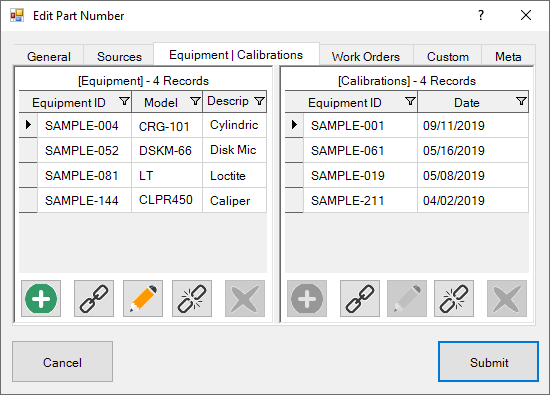Viewport: 550px width, 395px height.
Task: Click the Caliper description cell
Action: coord(235,200)
